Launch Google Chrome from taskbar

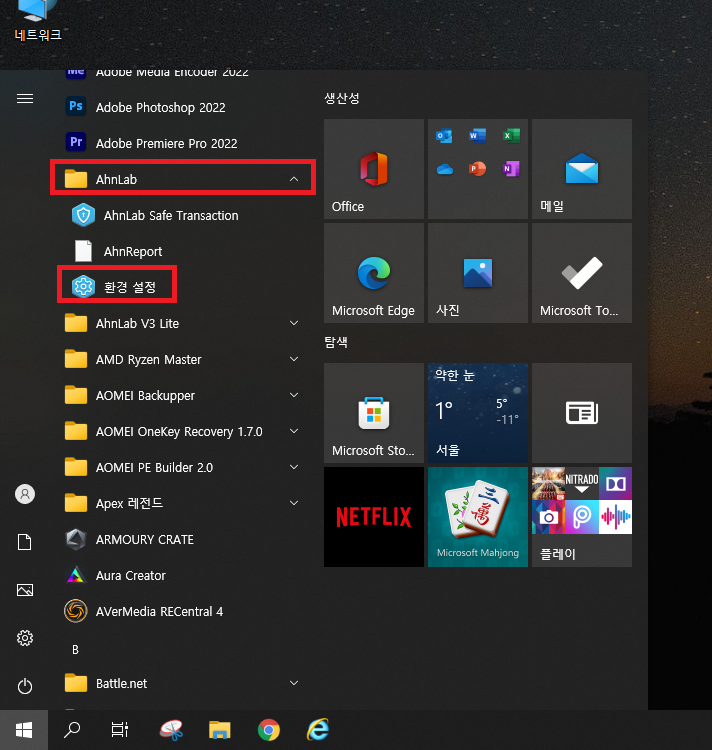pos(269,730)
